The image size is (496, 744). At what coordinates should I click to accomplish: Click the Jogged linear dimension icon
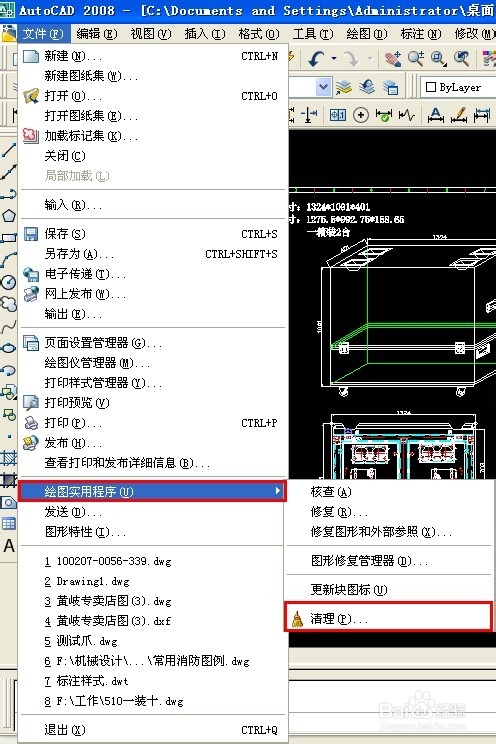coord(406,115)
